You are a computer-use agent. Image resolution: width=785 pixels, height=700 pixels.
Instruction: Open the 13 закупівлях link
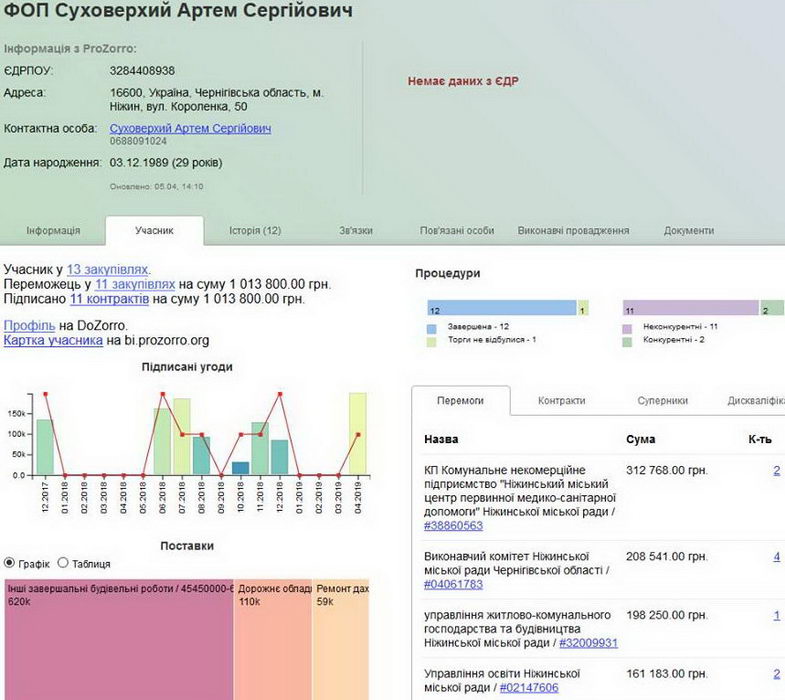108,270
